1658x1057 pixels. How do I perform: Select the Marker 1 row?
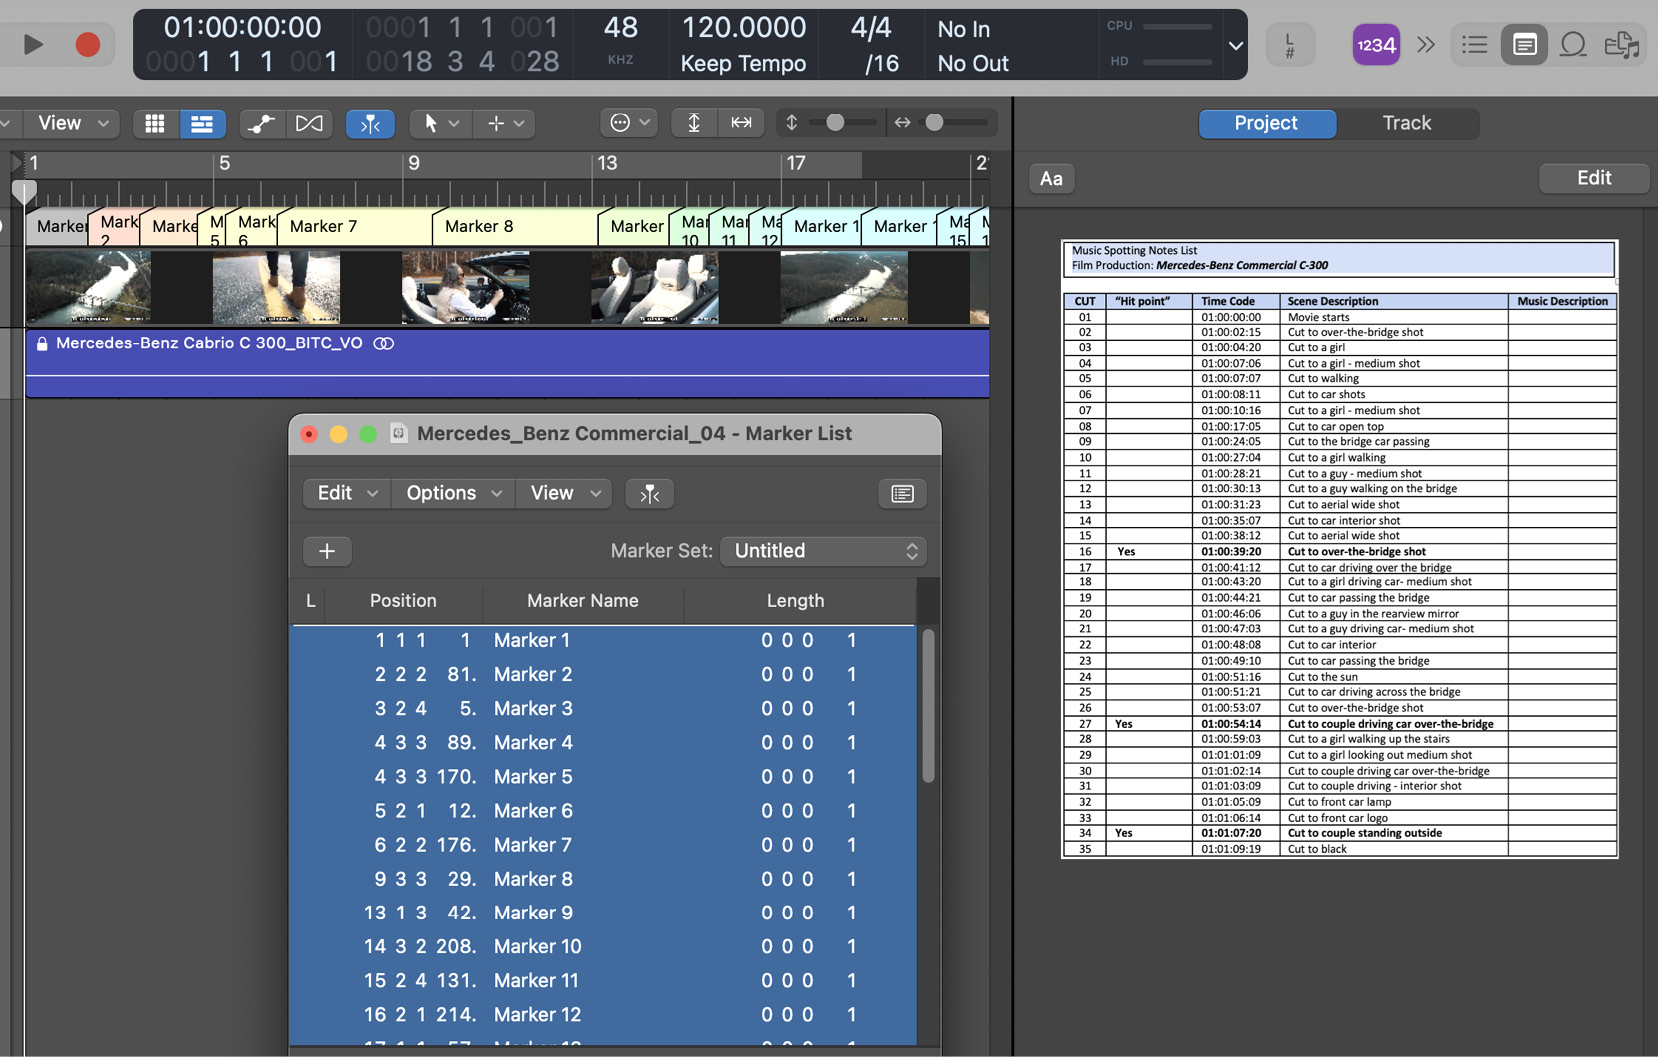point(603,640)
